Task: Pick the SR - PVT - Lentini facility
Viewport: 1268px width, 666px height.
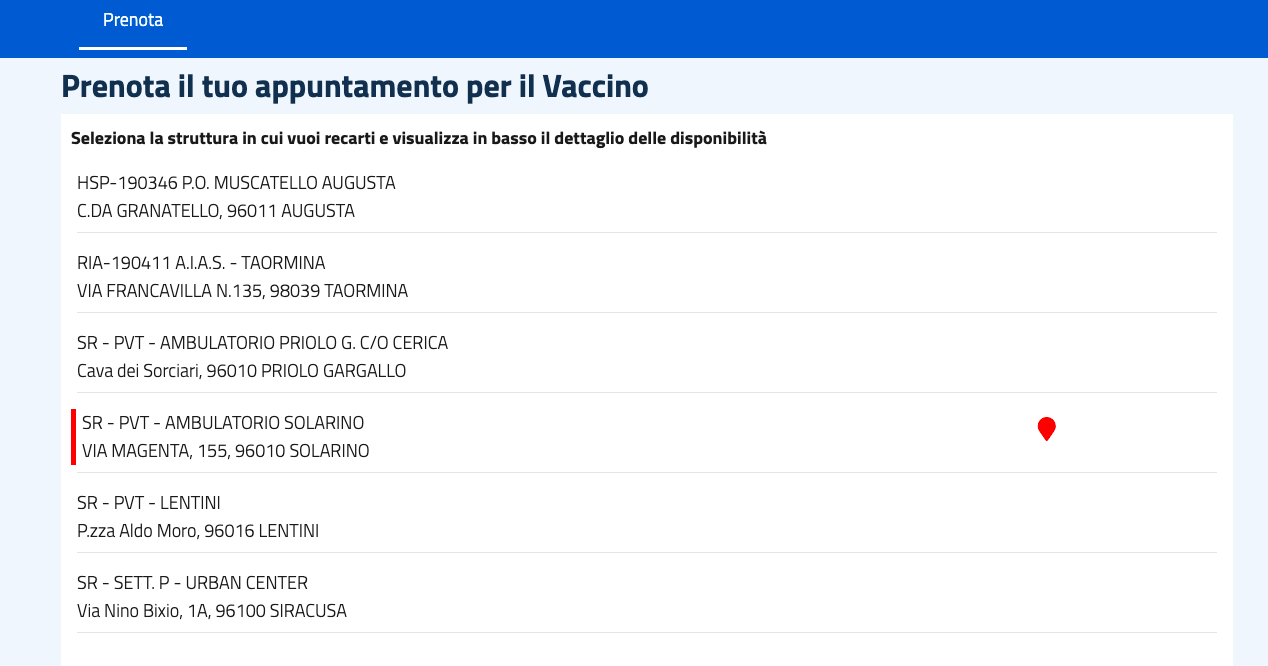Action: point(148,502)
